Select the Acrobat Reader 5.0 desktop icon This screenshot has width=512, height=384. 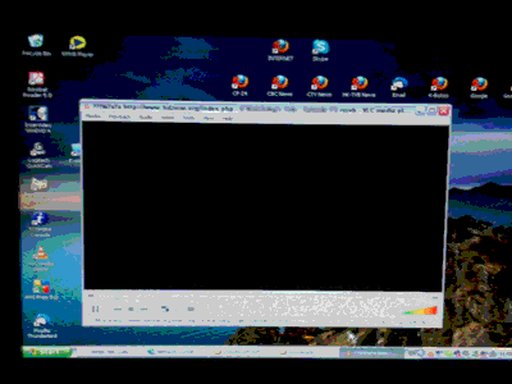[x=37, y=84]
